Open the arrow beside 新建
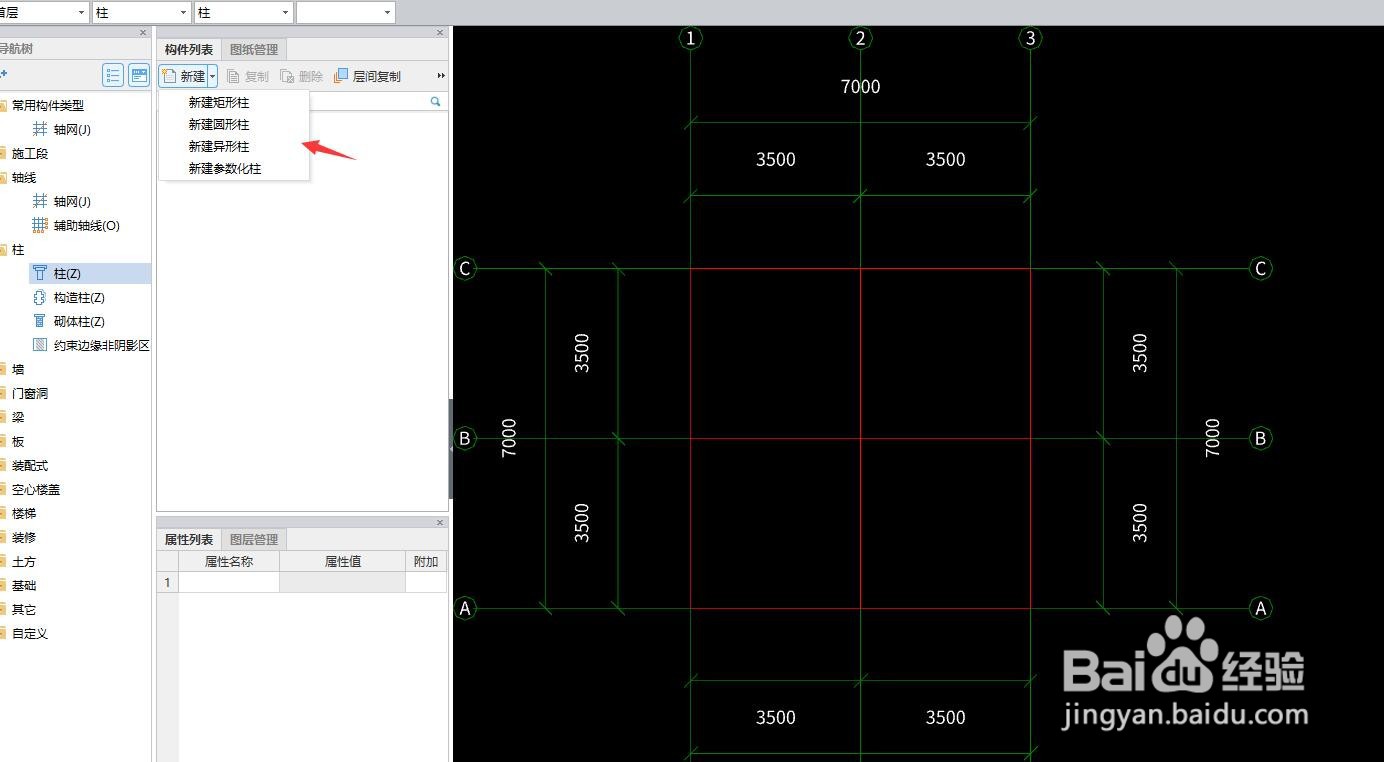This screenshot has height=762, width=1384. click(212, 76)
